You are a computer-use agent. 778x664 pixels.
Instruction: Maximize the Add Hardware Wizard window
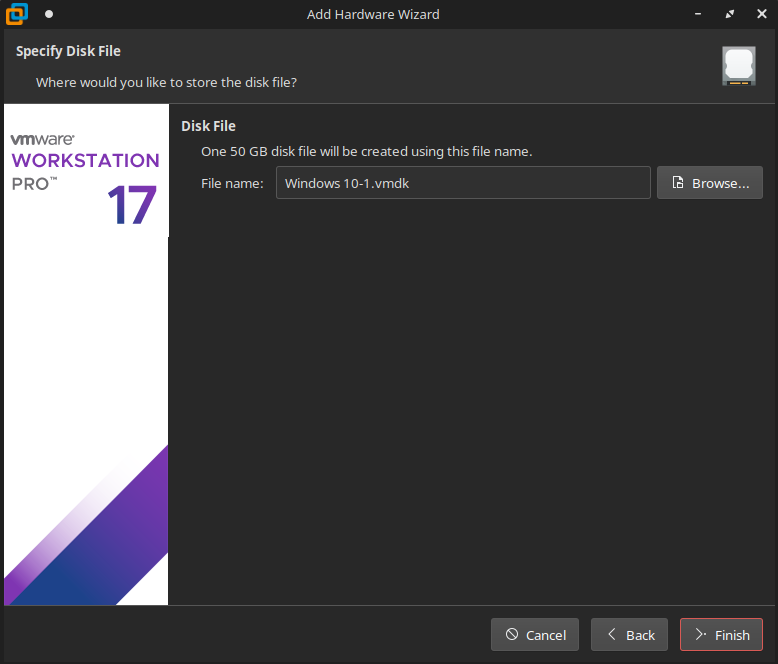730,15
